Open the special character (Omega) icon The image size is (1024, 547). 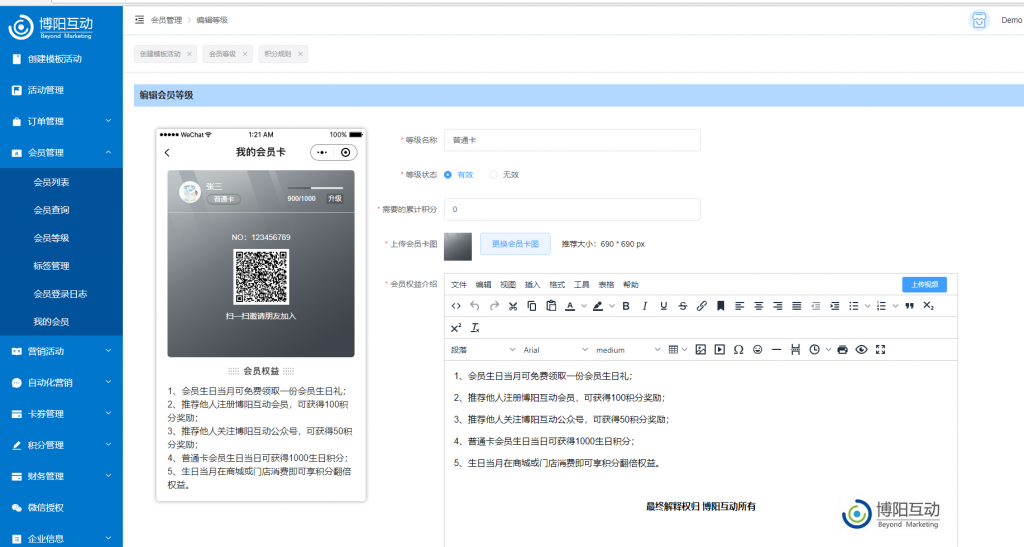click(738, 349)
